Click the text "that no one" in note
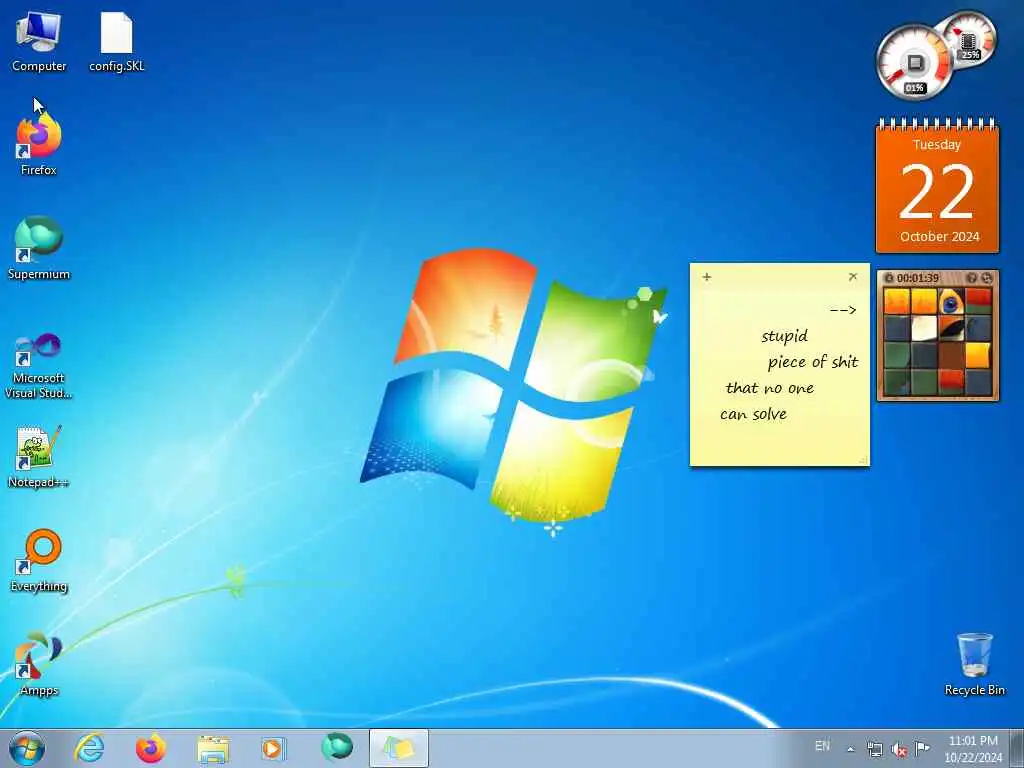This screenshot has width=1024, height=768. point(769,388)
